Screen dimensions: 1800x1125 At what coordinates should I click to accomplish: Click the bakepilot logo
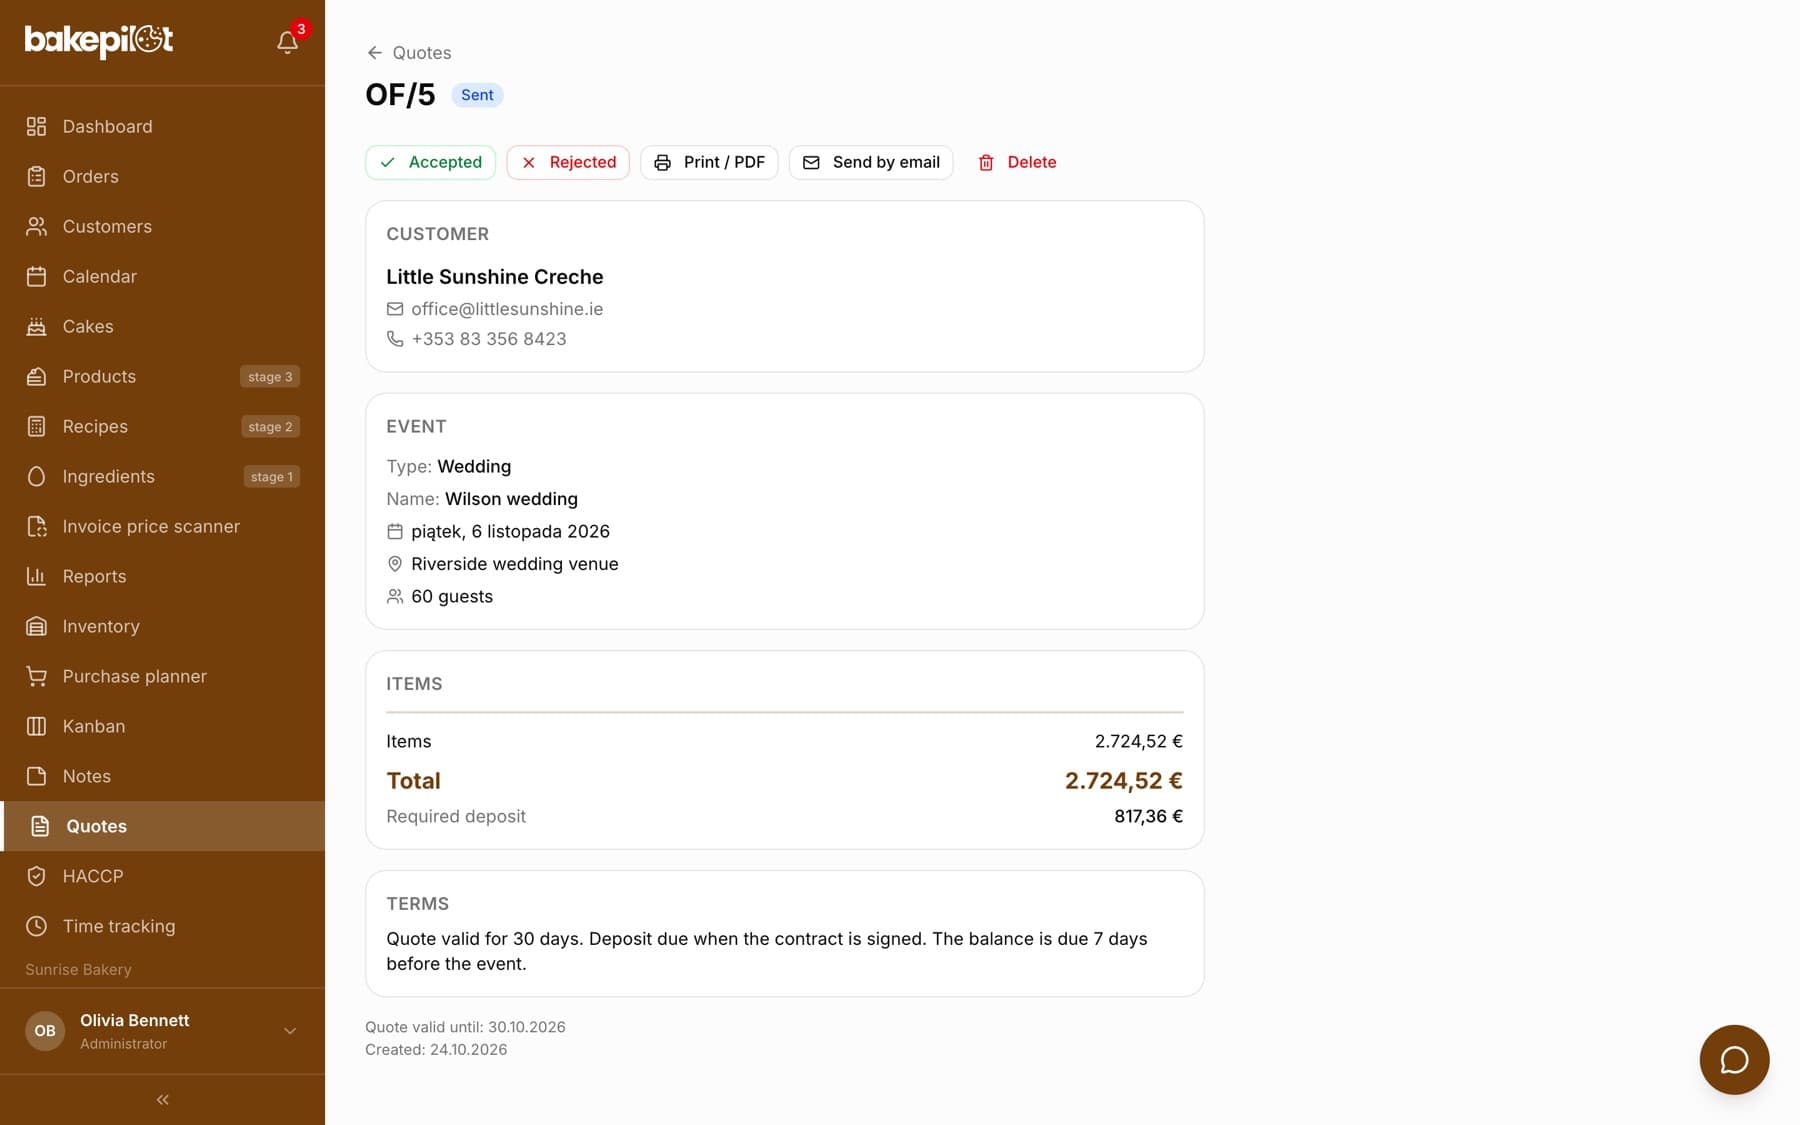99,40
